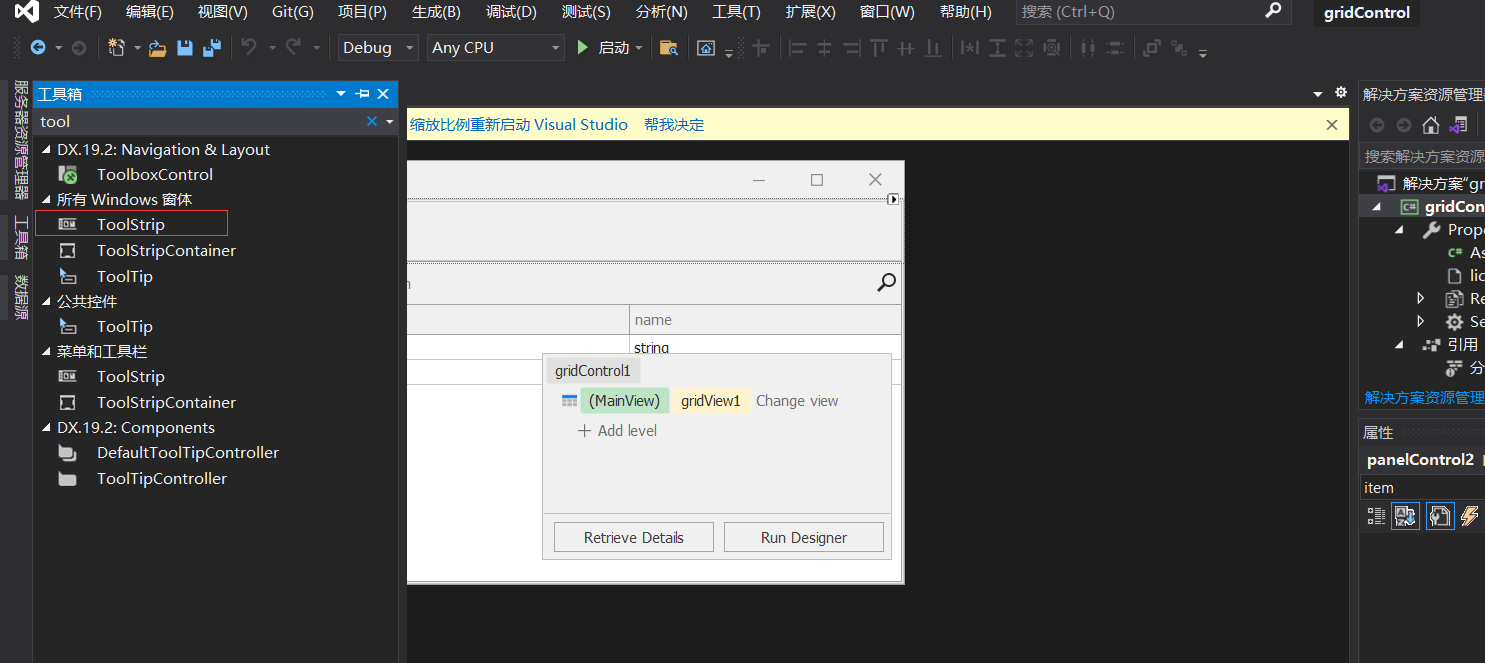Image resolution: width=1485 pixels, height=663 pixels.
Task: Click the green Start play icon
Action: coord(583,47)
